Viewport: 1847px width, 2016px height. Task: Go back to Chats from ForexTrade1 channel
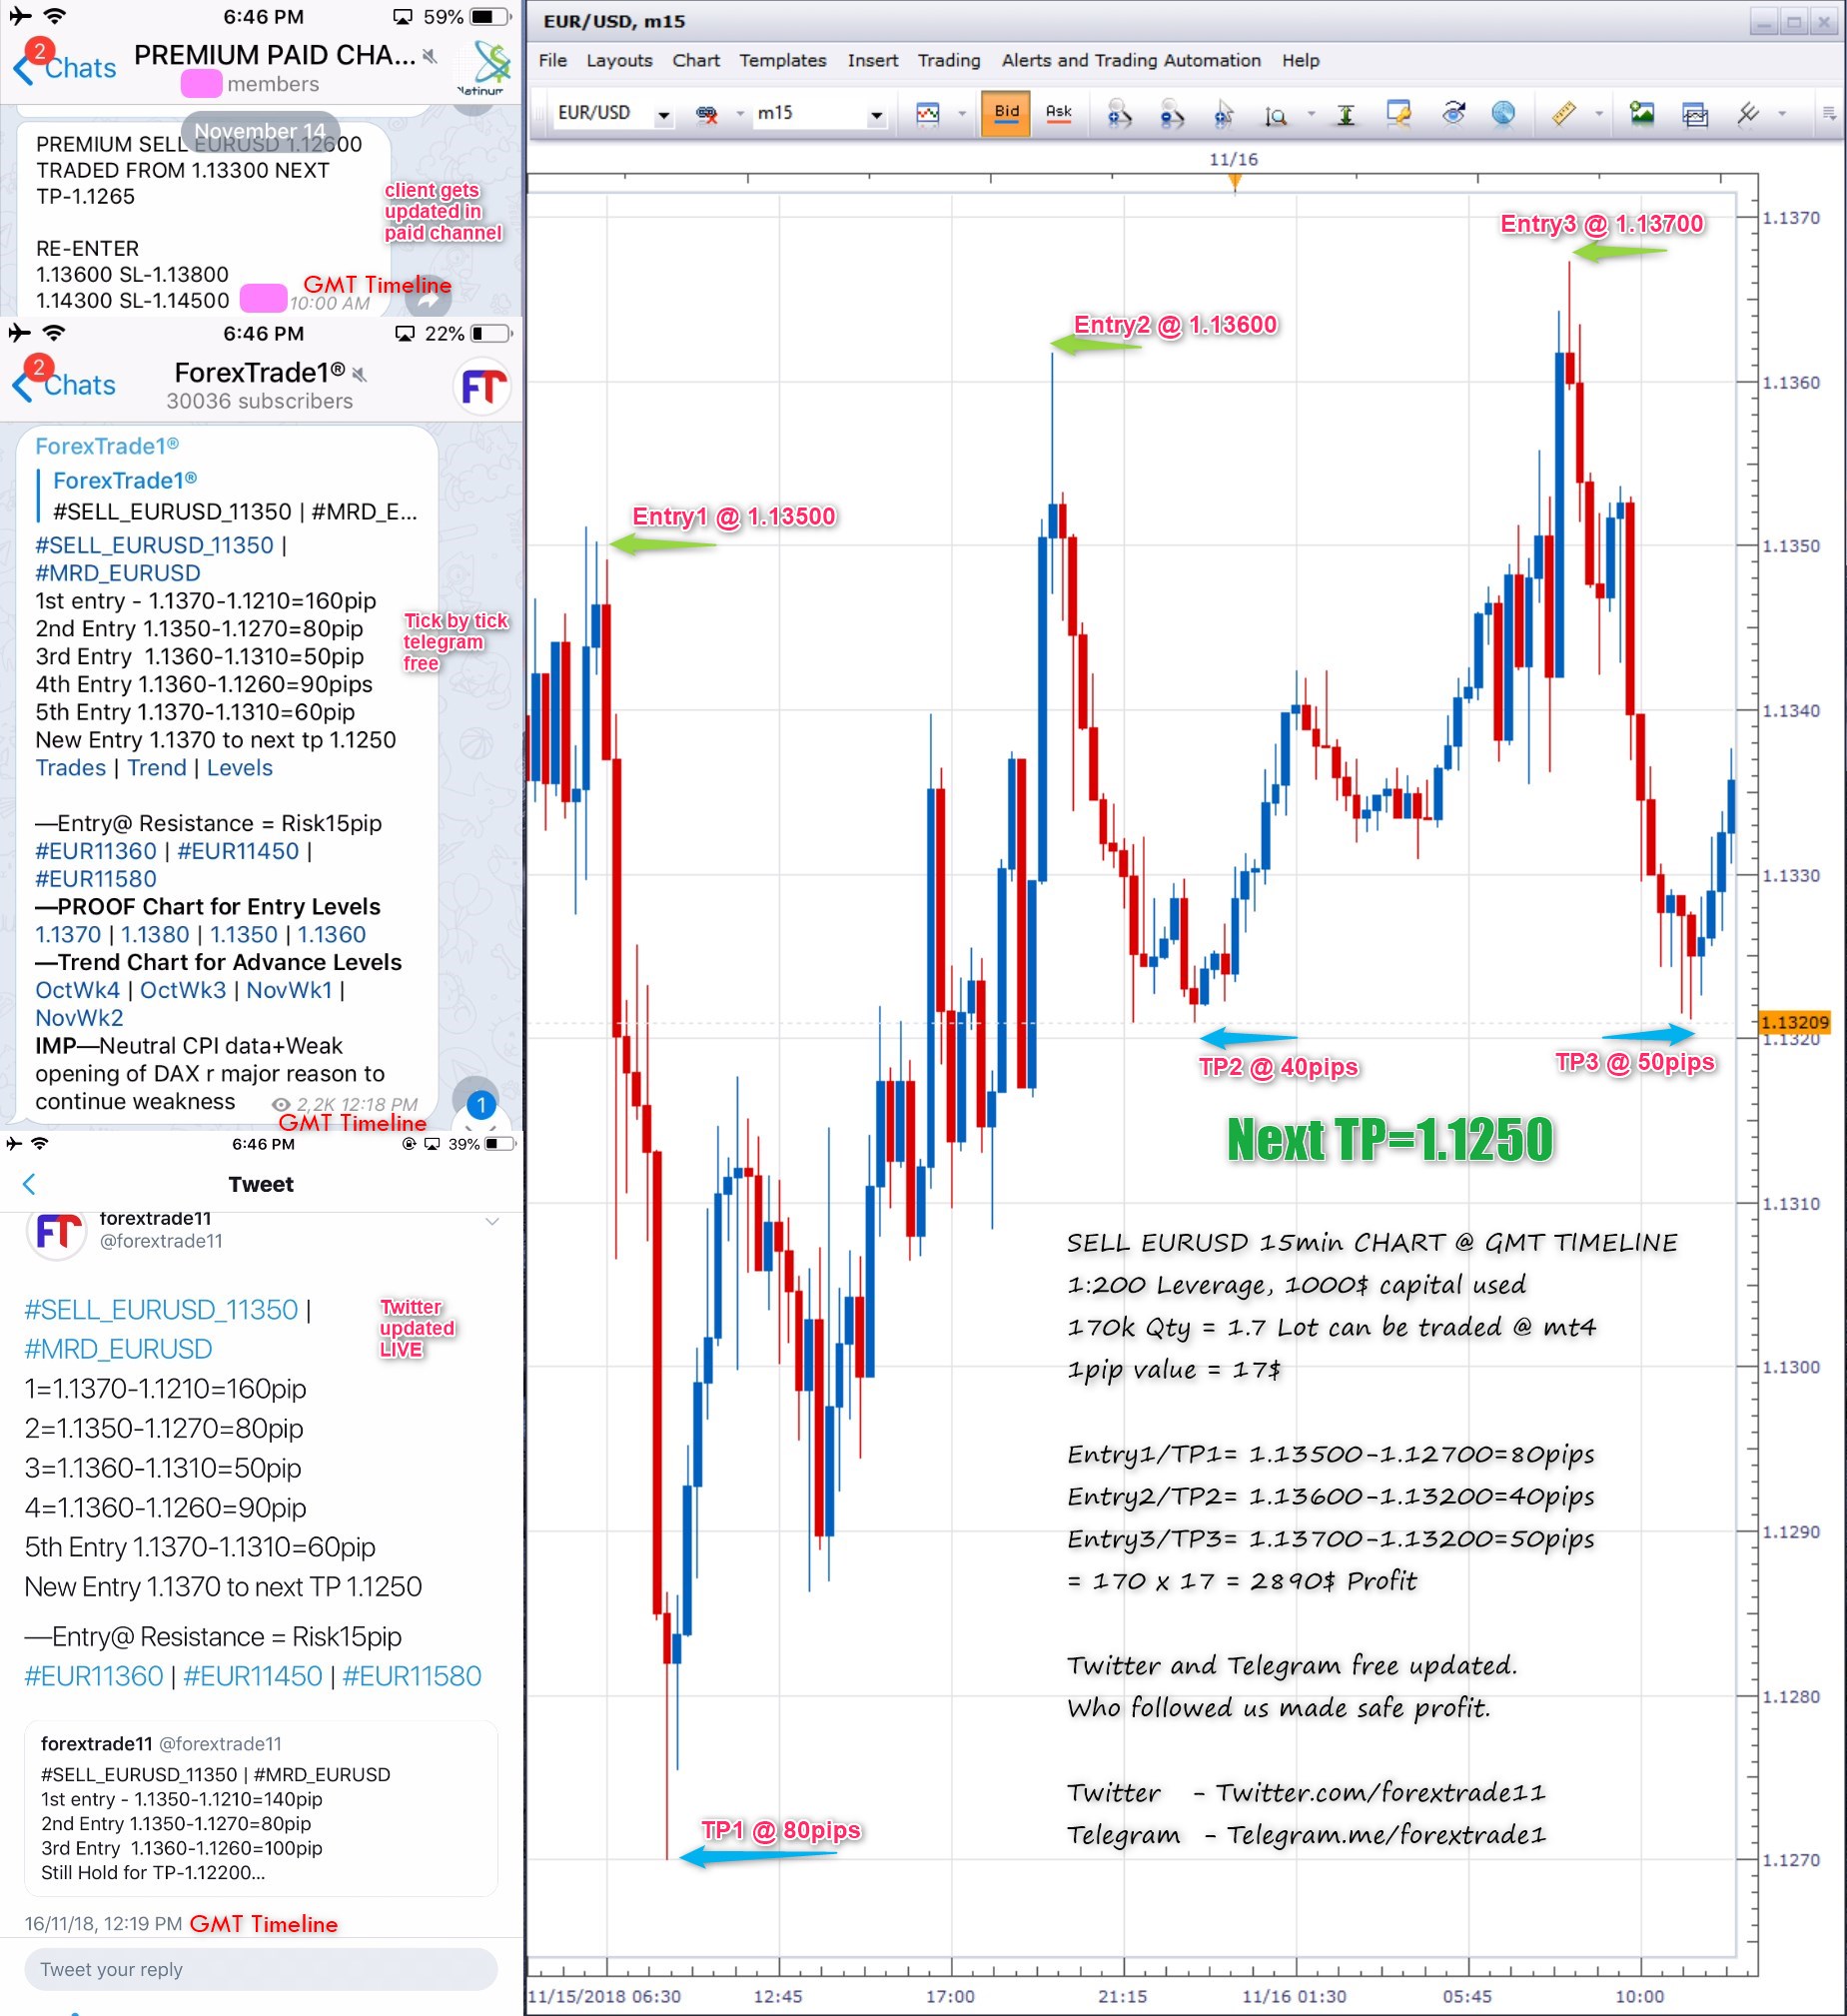[63, 385]
